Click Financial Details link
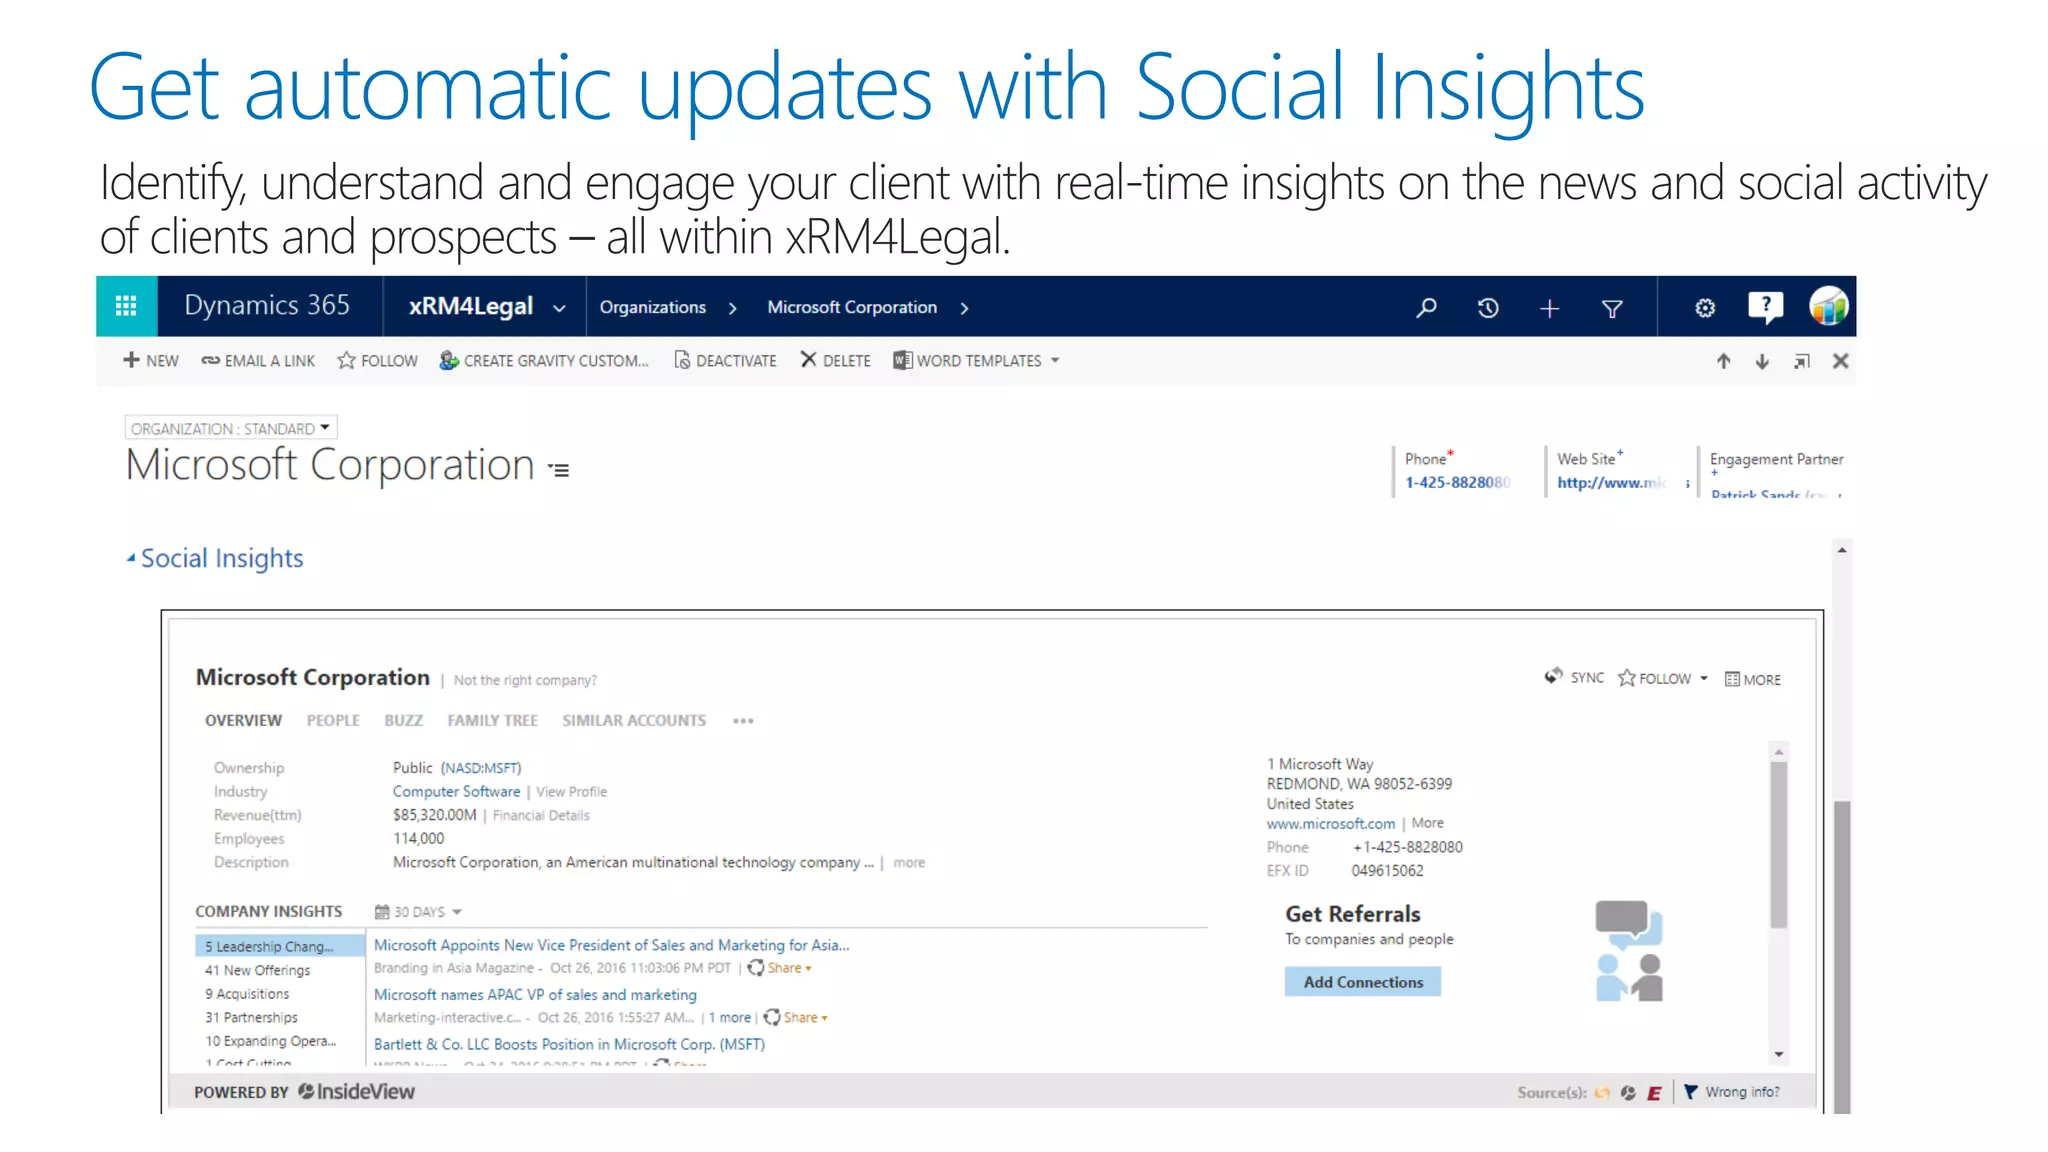The image size is (2048, 1152). pos(541,815)
